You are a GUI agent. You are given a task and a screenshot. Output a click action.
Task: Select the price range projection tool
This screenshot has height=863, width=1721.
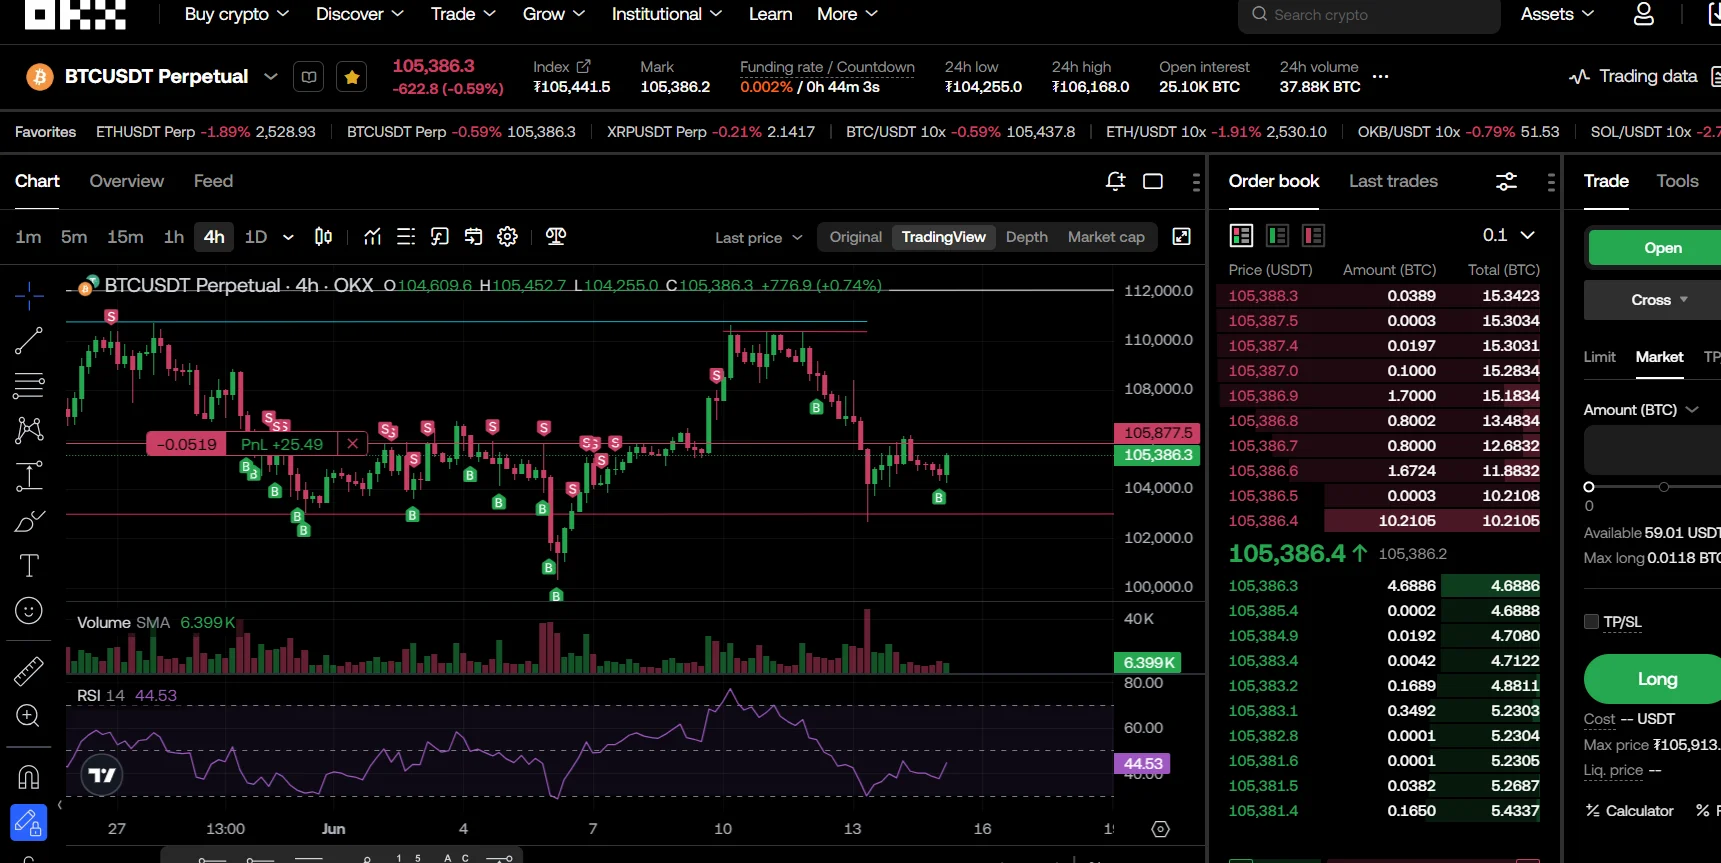[29, 476]
